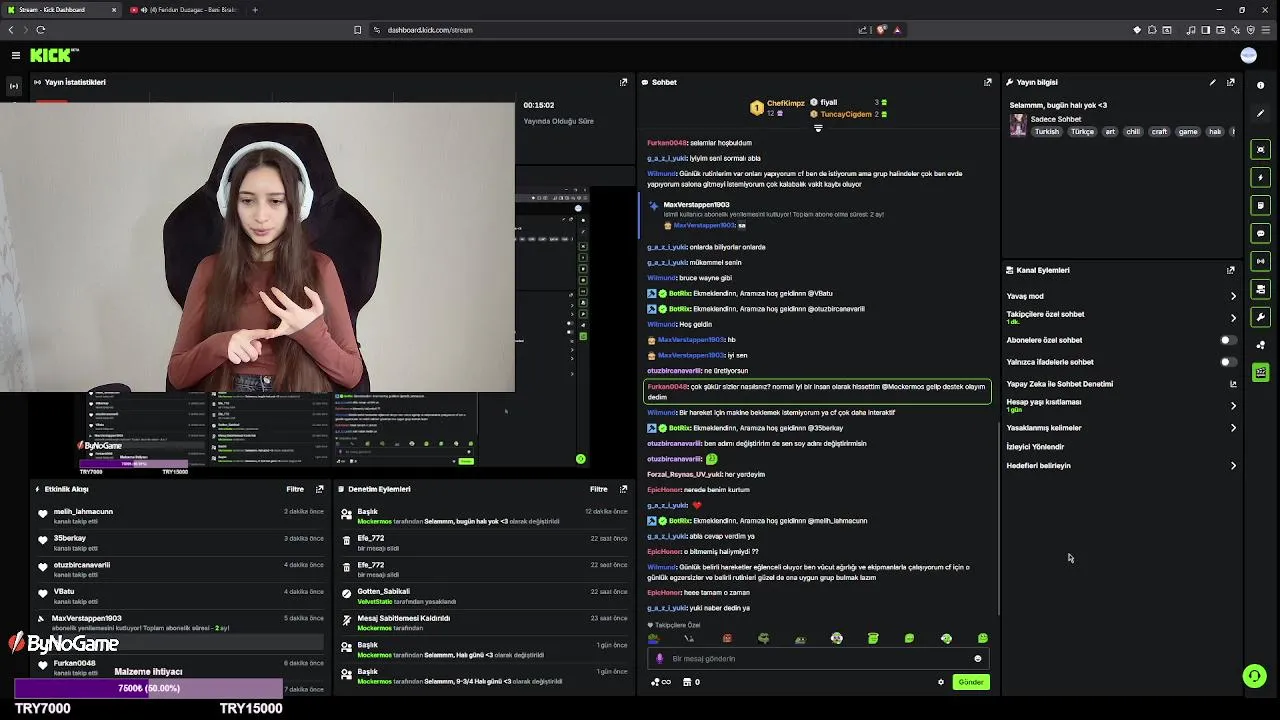
Task: Toggle the note widget icon in sidebar
Action: (1260, 205)
